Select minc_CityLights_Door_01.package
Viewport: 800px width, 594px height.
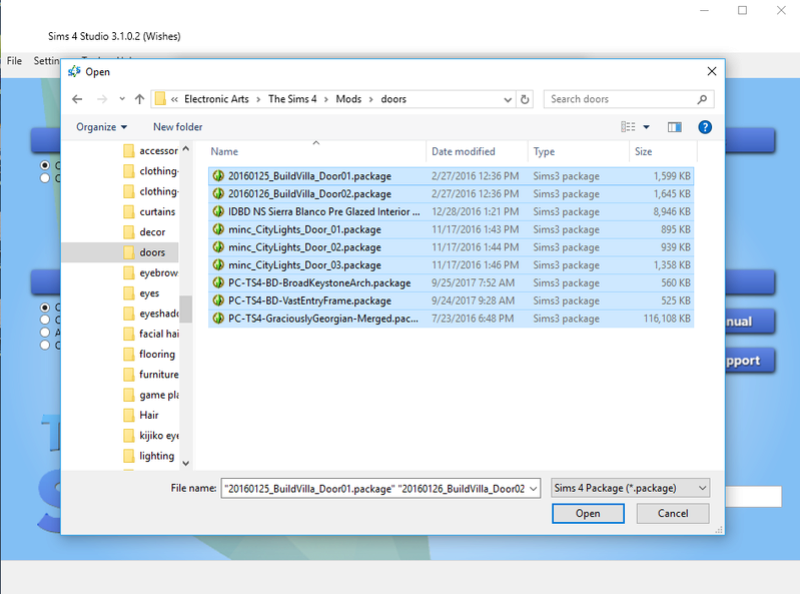click(451, 230)
